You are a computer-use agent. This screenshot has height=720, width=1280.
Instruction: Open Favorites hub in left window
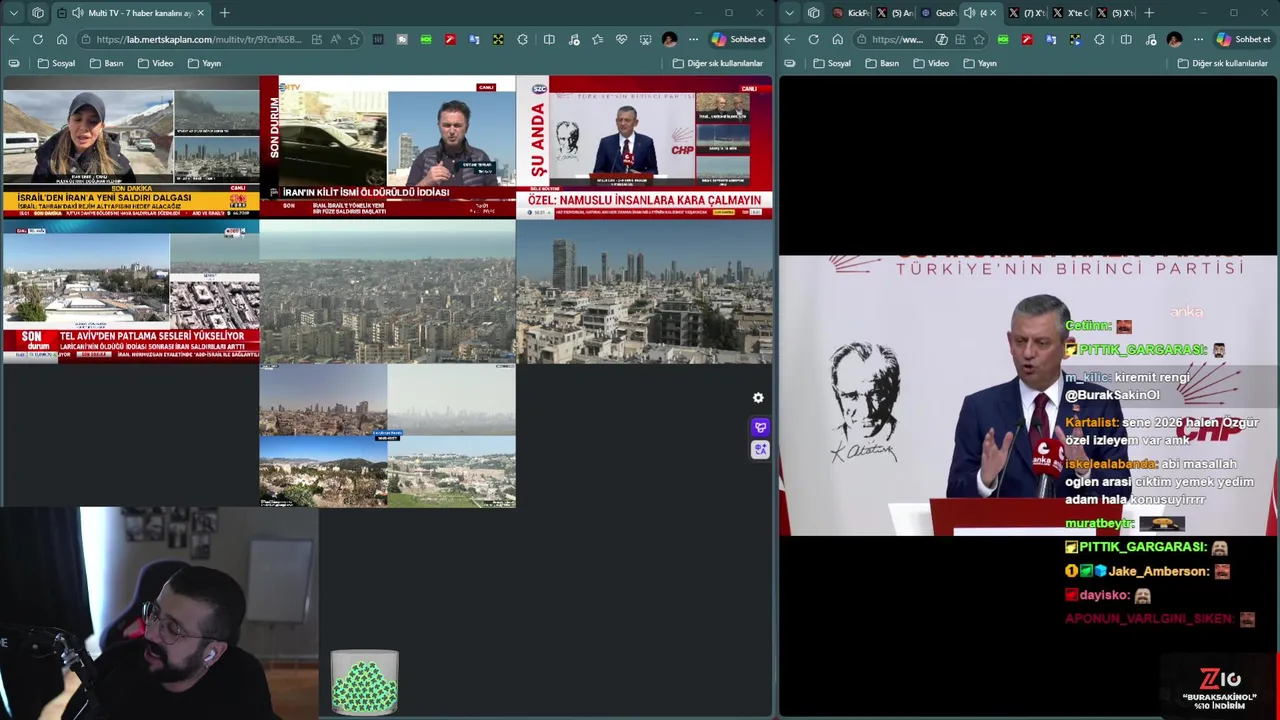pos(597,39)
